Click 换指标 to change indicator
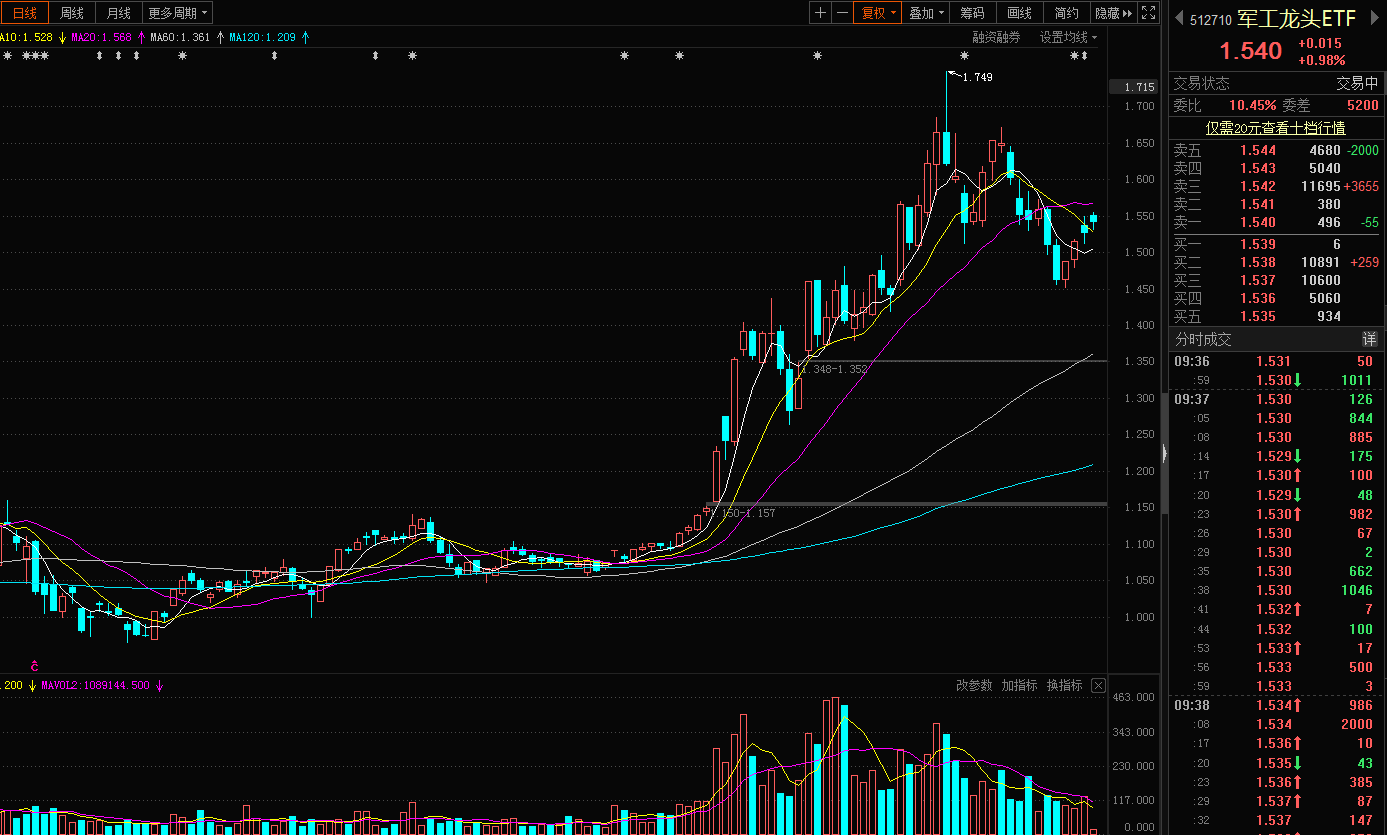 tap(1064, 685)
